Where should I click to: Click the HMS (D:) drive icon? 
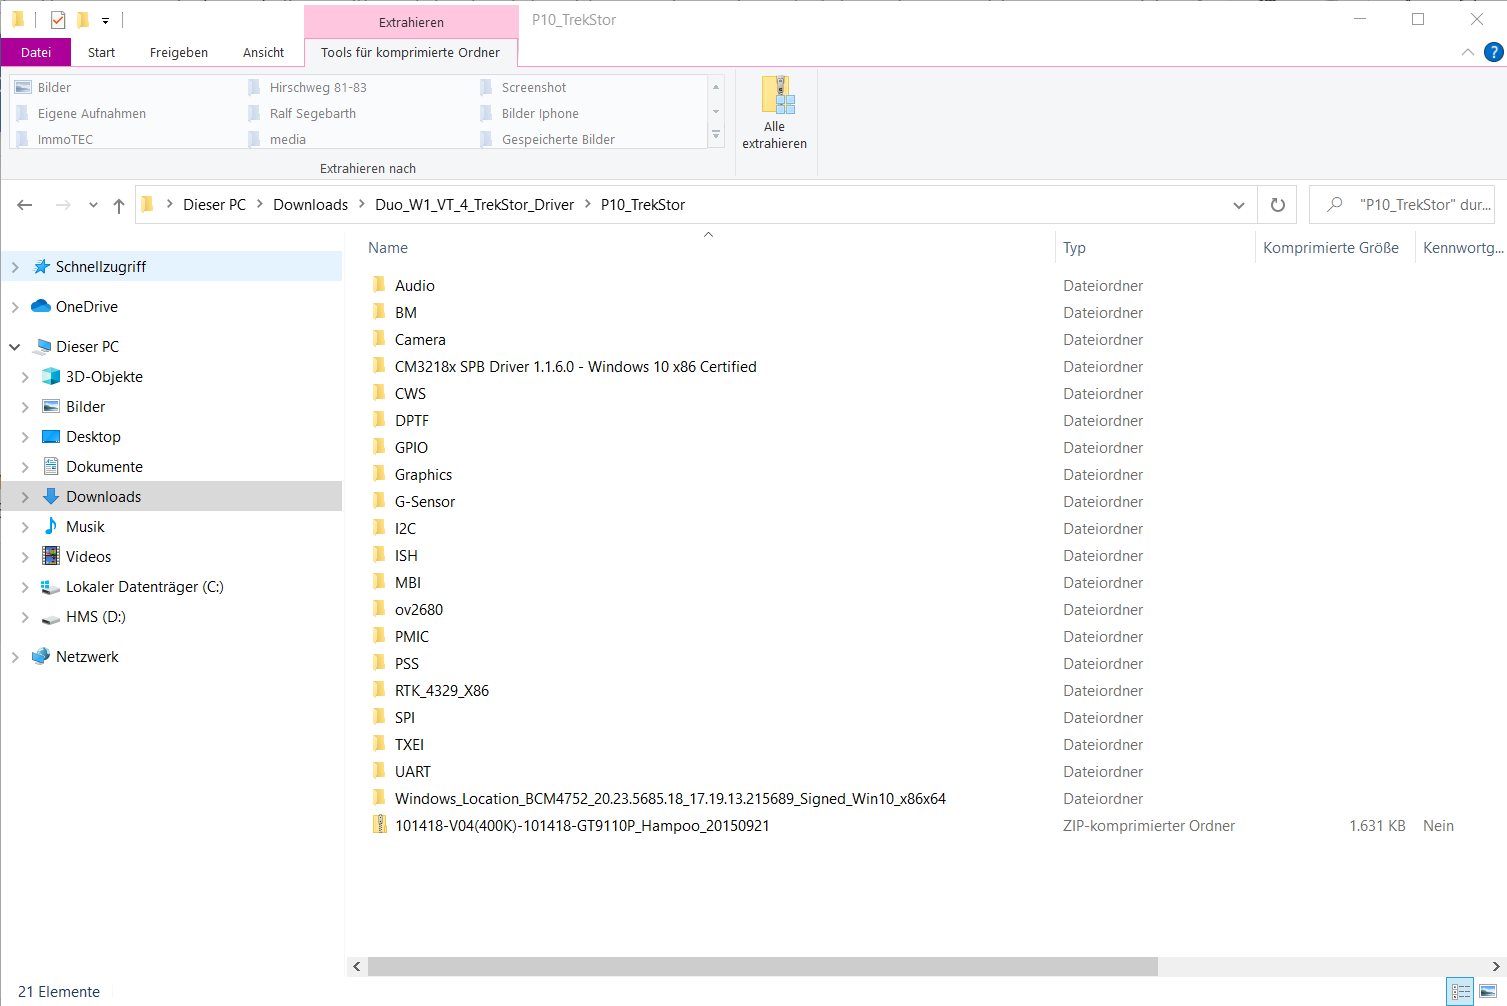click(x=51, y=617)
